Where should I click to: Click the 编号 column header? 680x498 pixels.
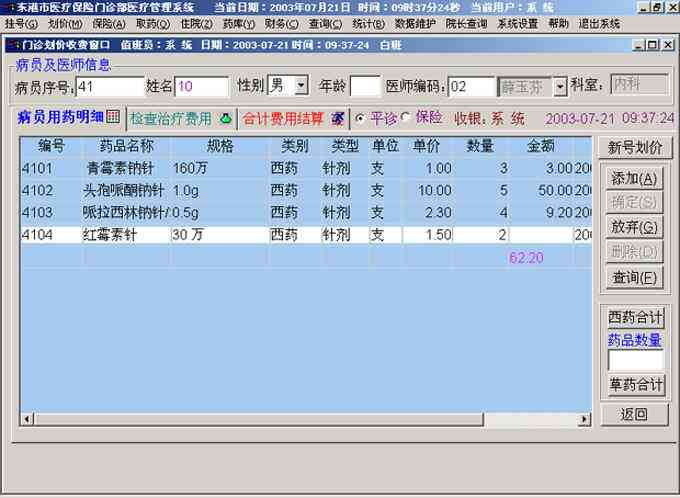(x=51, y=146)
